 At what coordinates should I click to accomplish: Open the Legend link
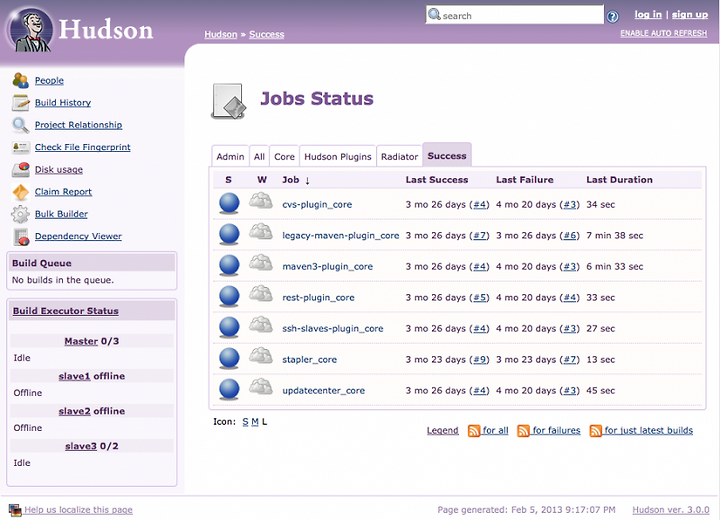point(443,430)
